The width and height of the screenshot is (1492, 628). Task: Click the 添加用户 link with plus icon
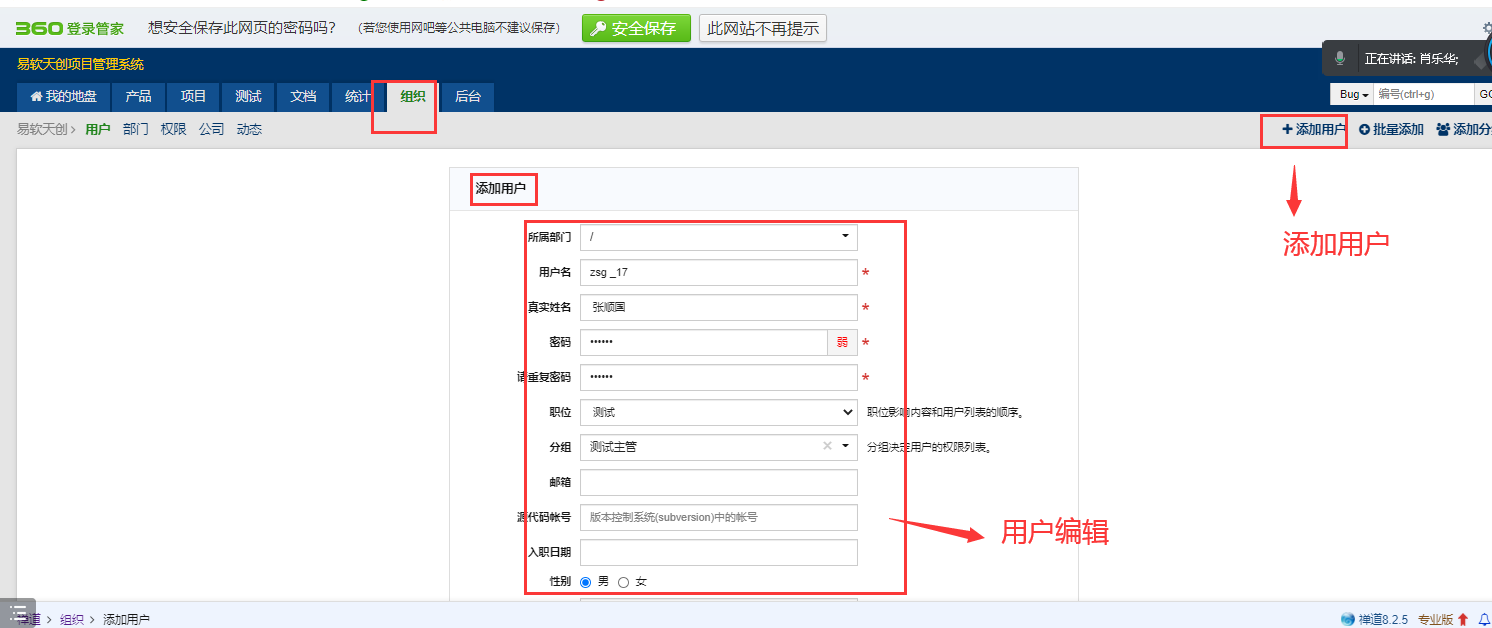coord(1313,129)
